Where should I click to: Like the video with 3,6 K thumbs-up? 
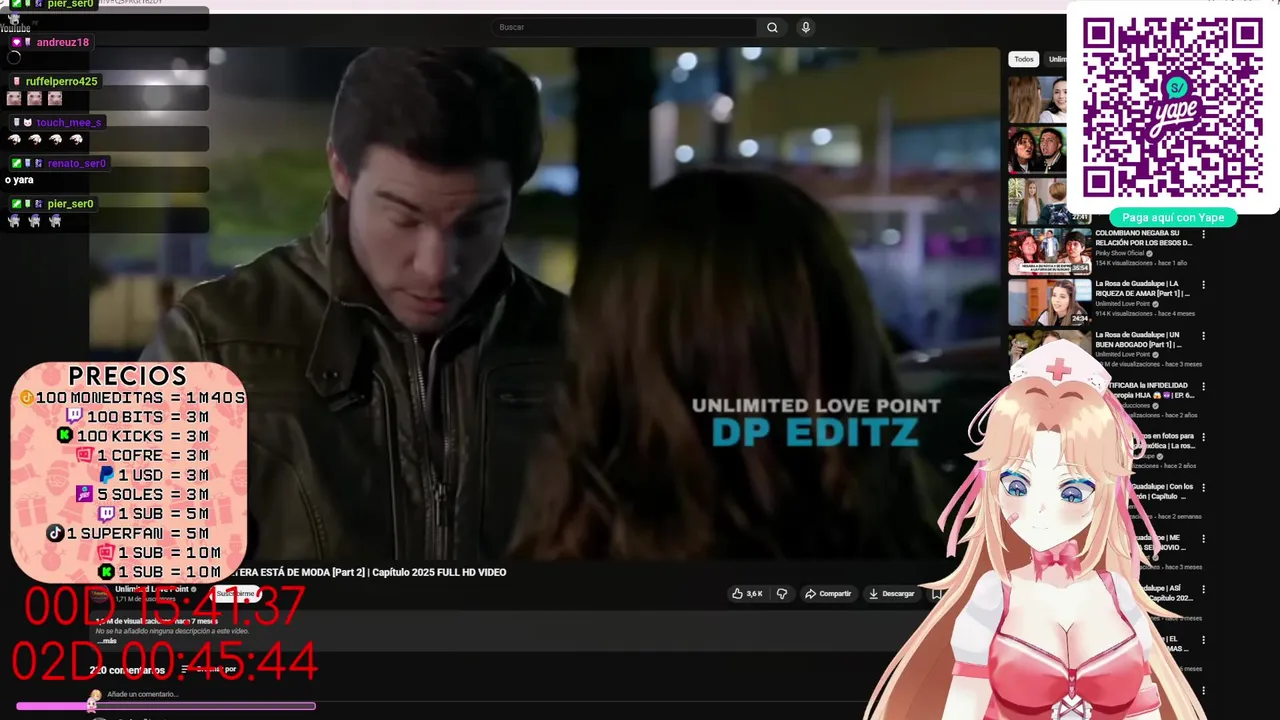pyautogui.click(x=747, y=594)
